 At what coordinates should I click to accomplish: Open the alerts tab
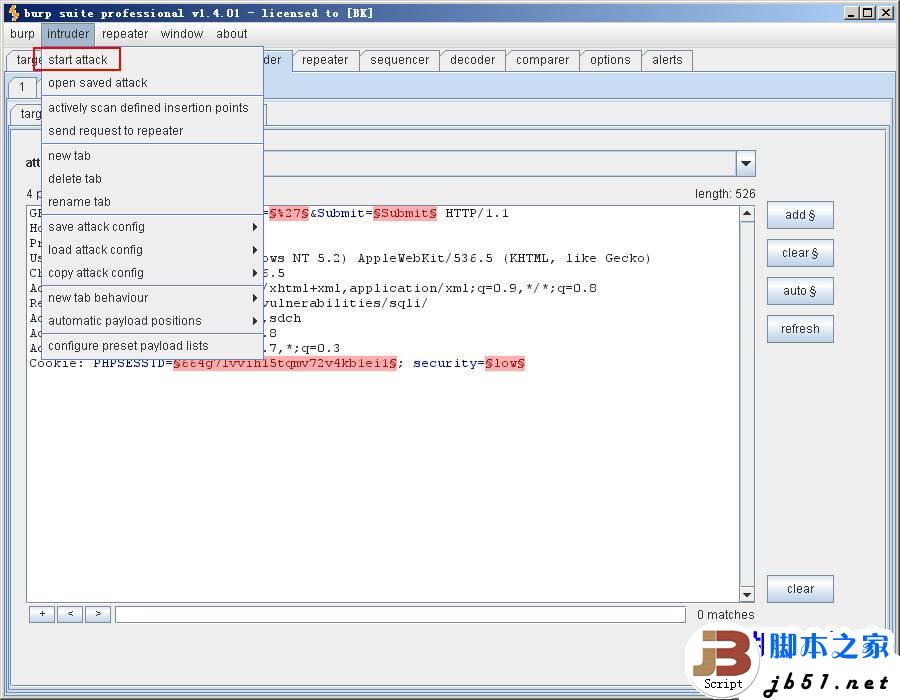[x=667, y=60]
